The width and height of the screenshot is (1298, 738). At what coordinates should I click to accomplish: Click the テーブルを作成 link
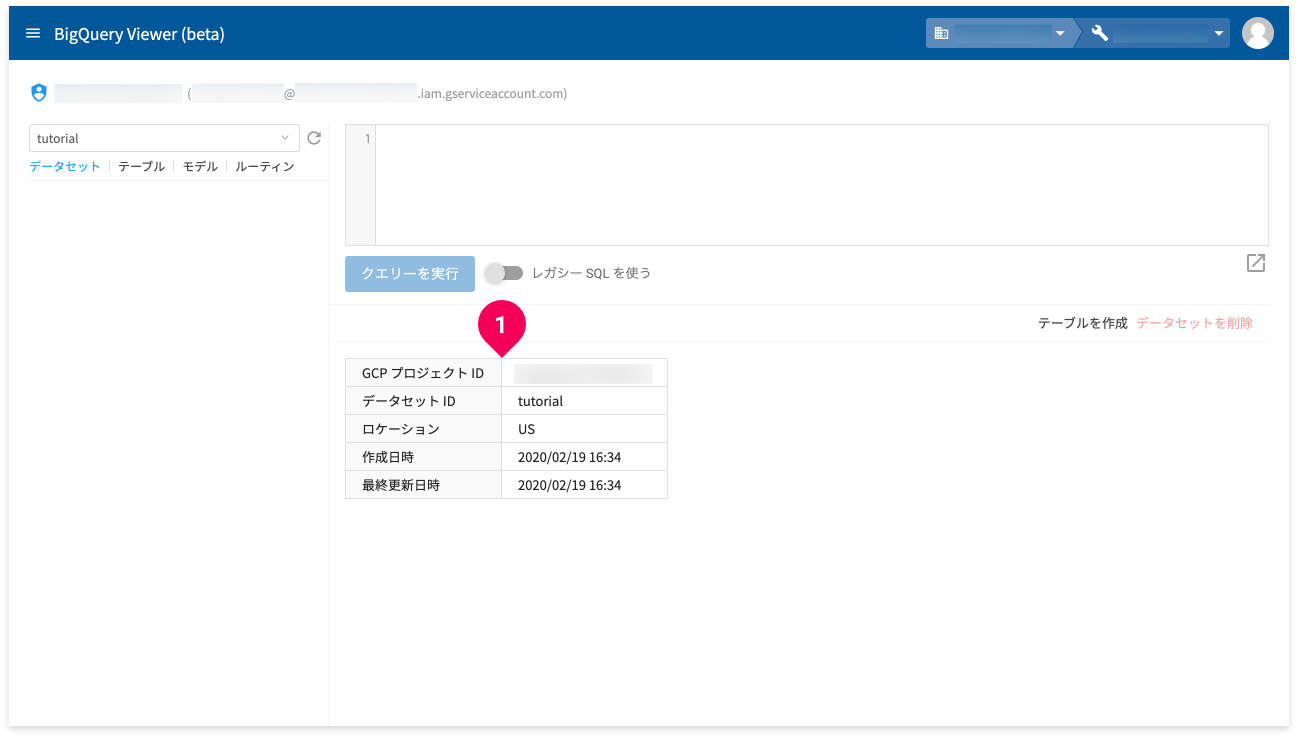[x=1083, y=323]
